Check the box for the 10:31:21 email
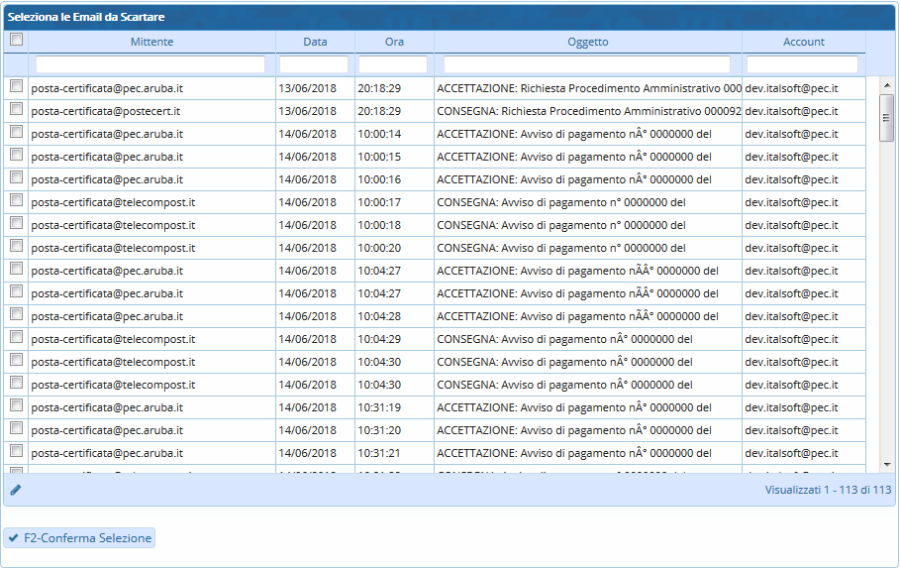The width and height of the screenshot is (900, 569). click(x=16, y=453)
